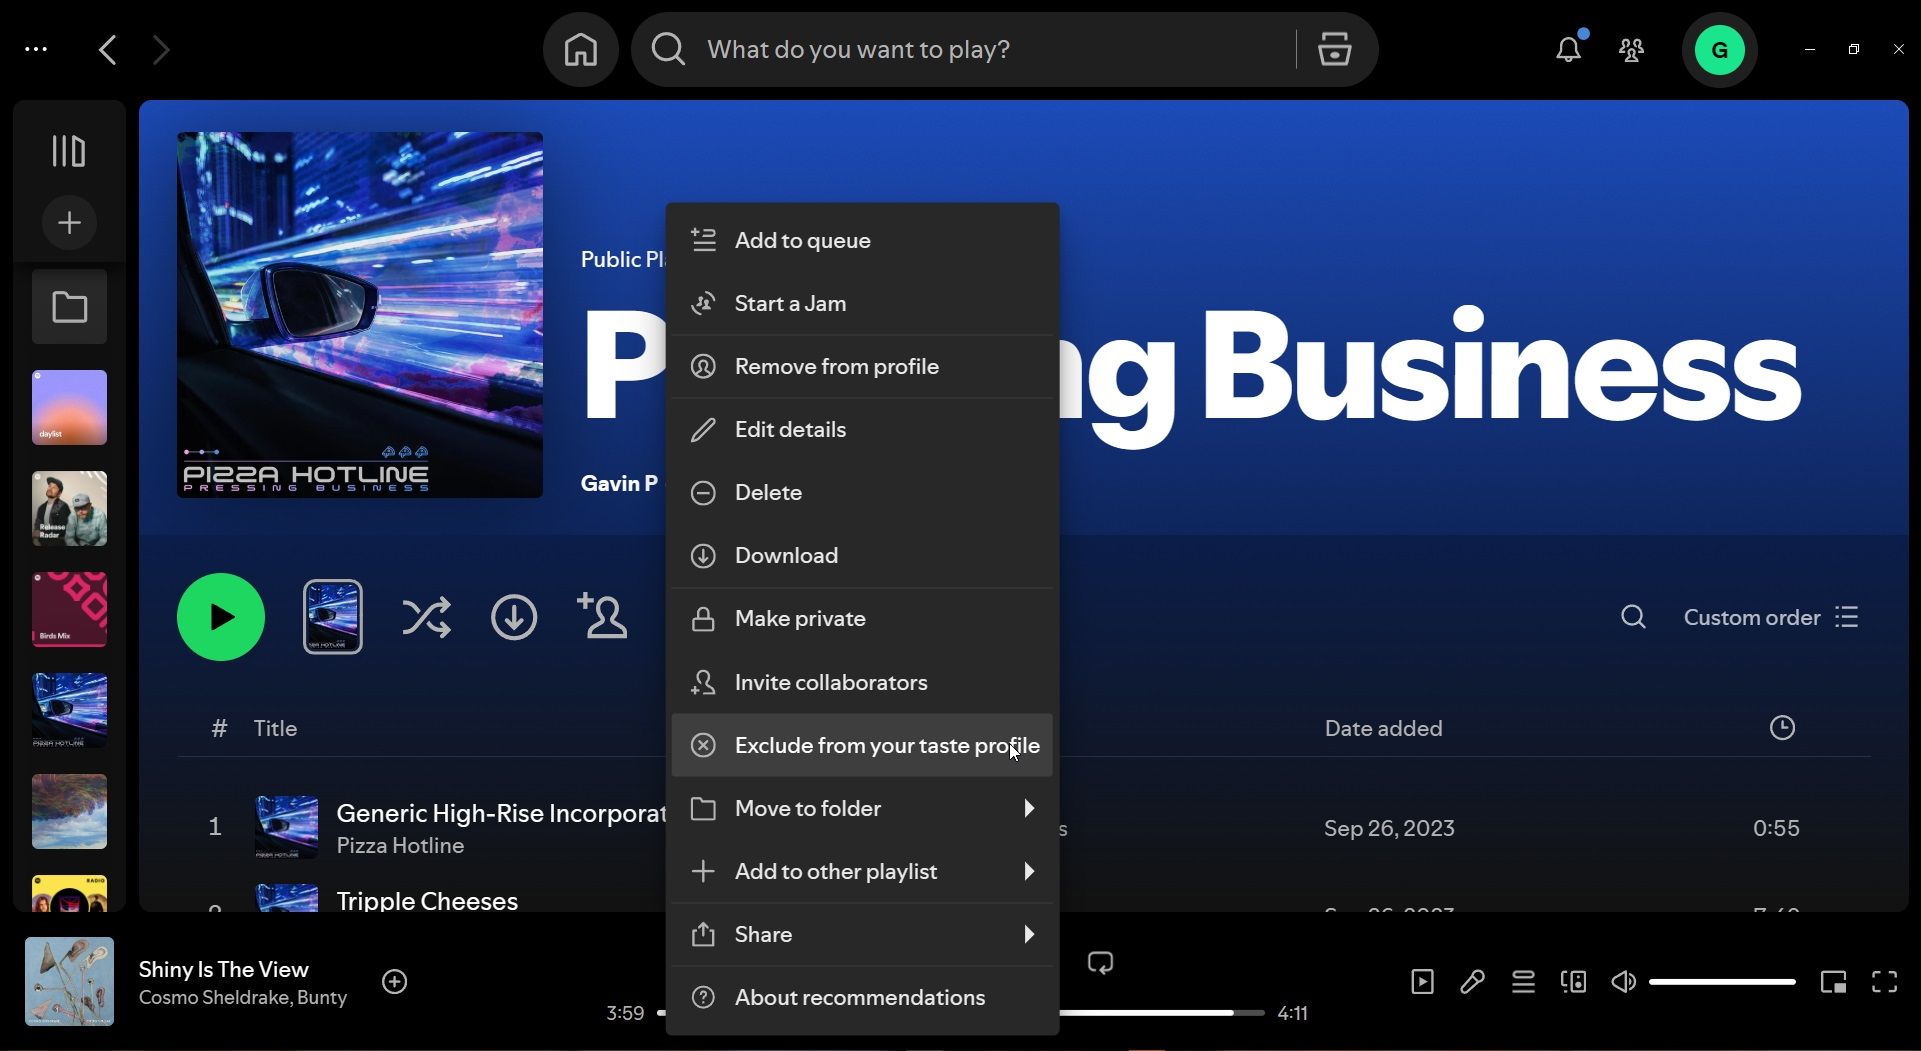Add Shiny Is The View to library
This screenshot has height=1051, width=1921.
(395, 982)
